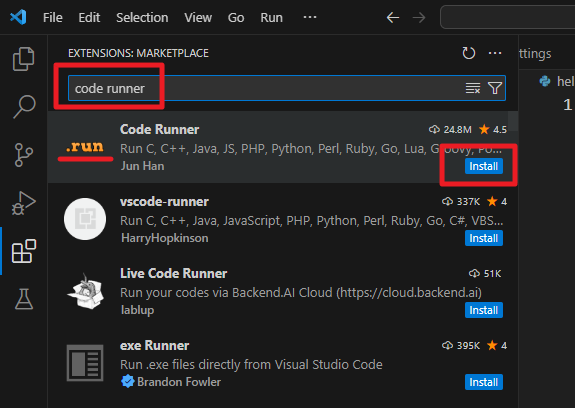Open the Explorer view in activity bar
This screenshot has height=408, width=575.
23,59
